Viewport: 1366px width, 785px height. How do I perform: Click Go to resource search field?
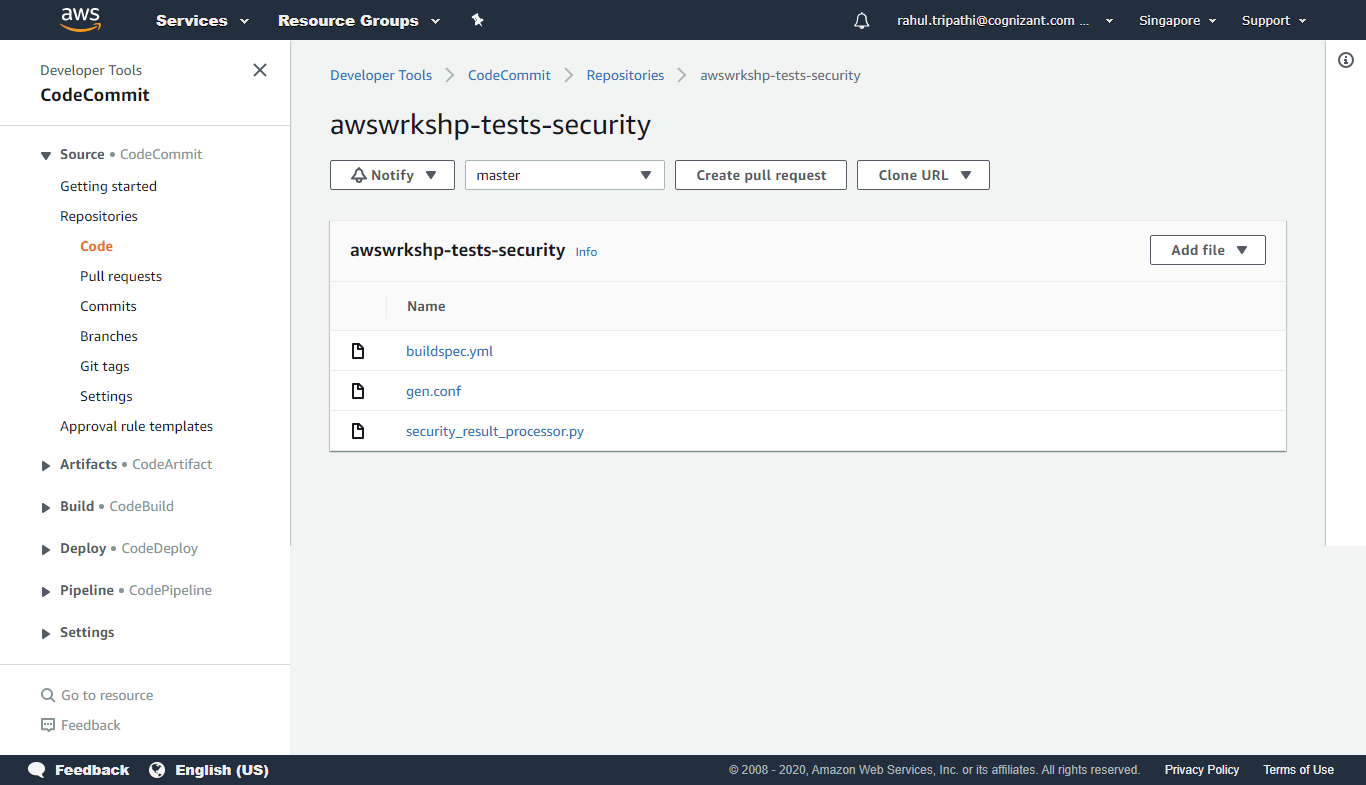107,695
